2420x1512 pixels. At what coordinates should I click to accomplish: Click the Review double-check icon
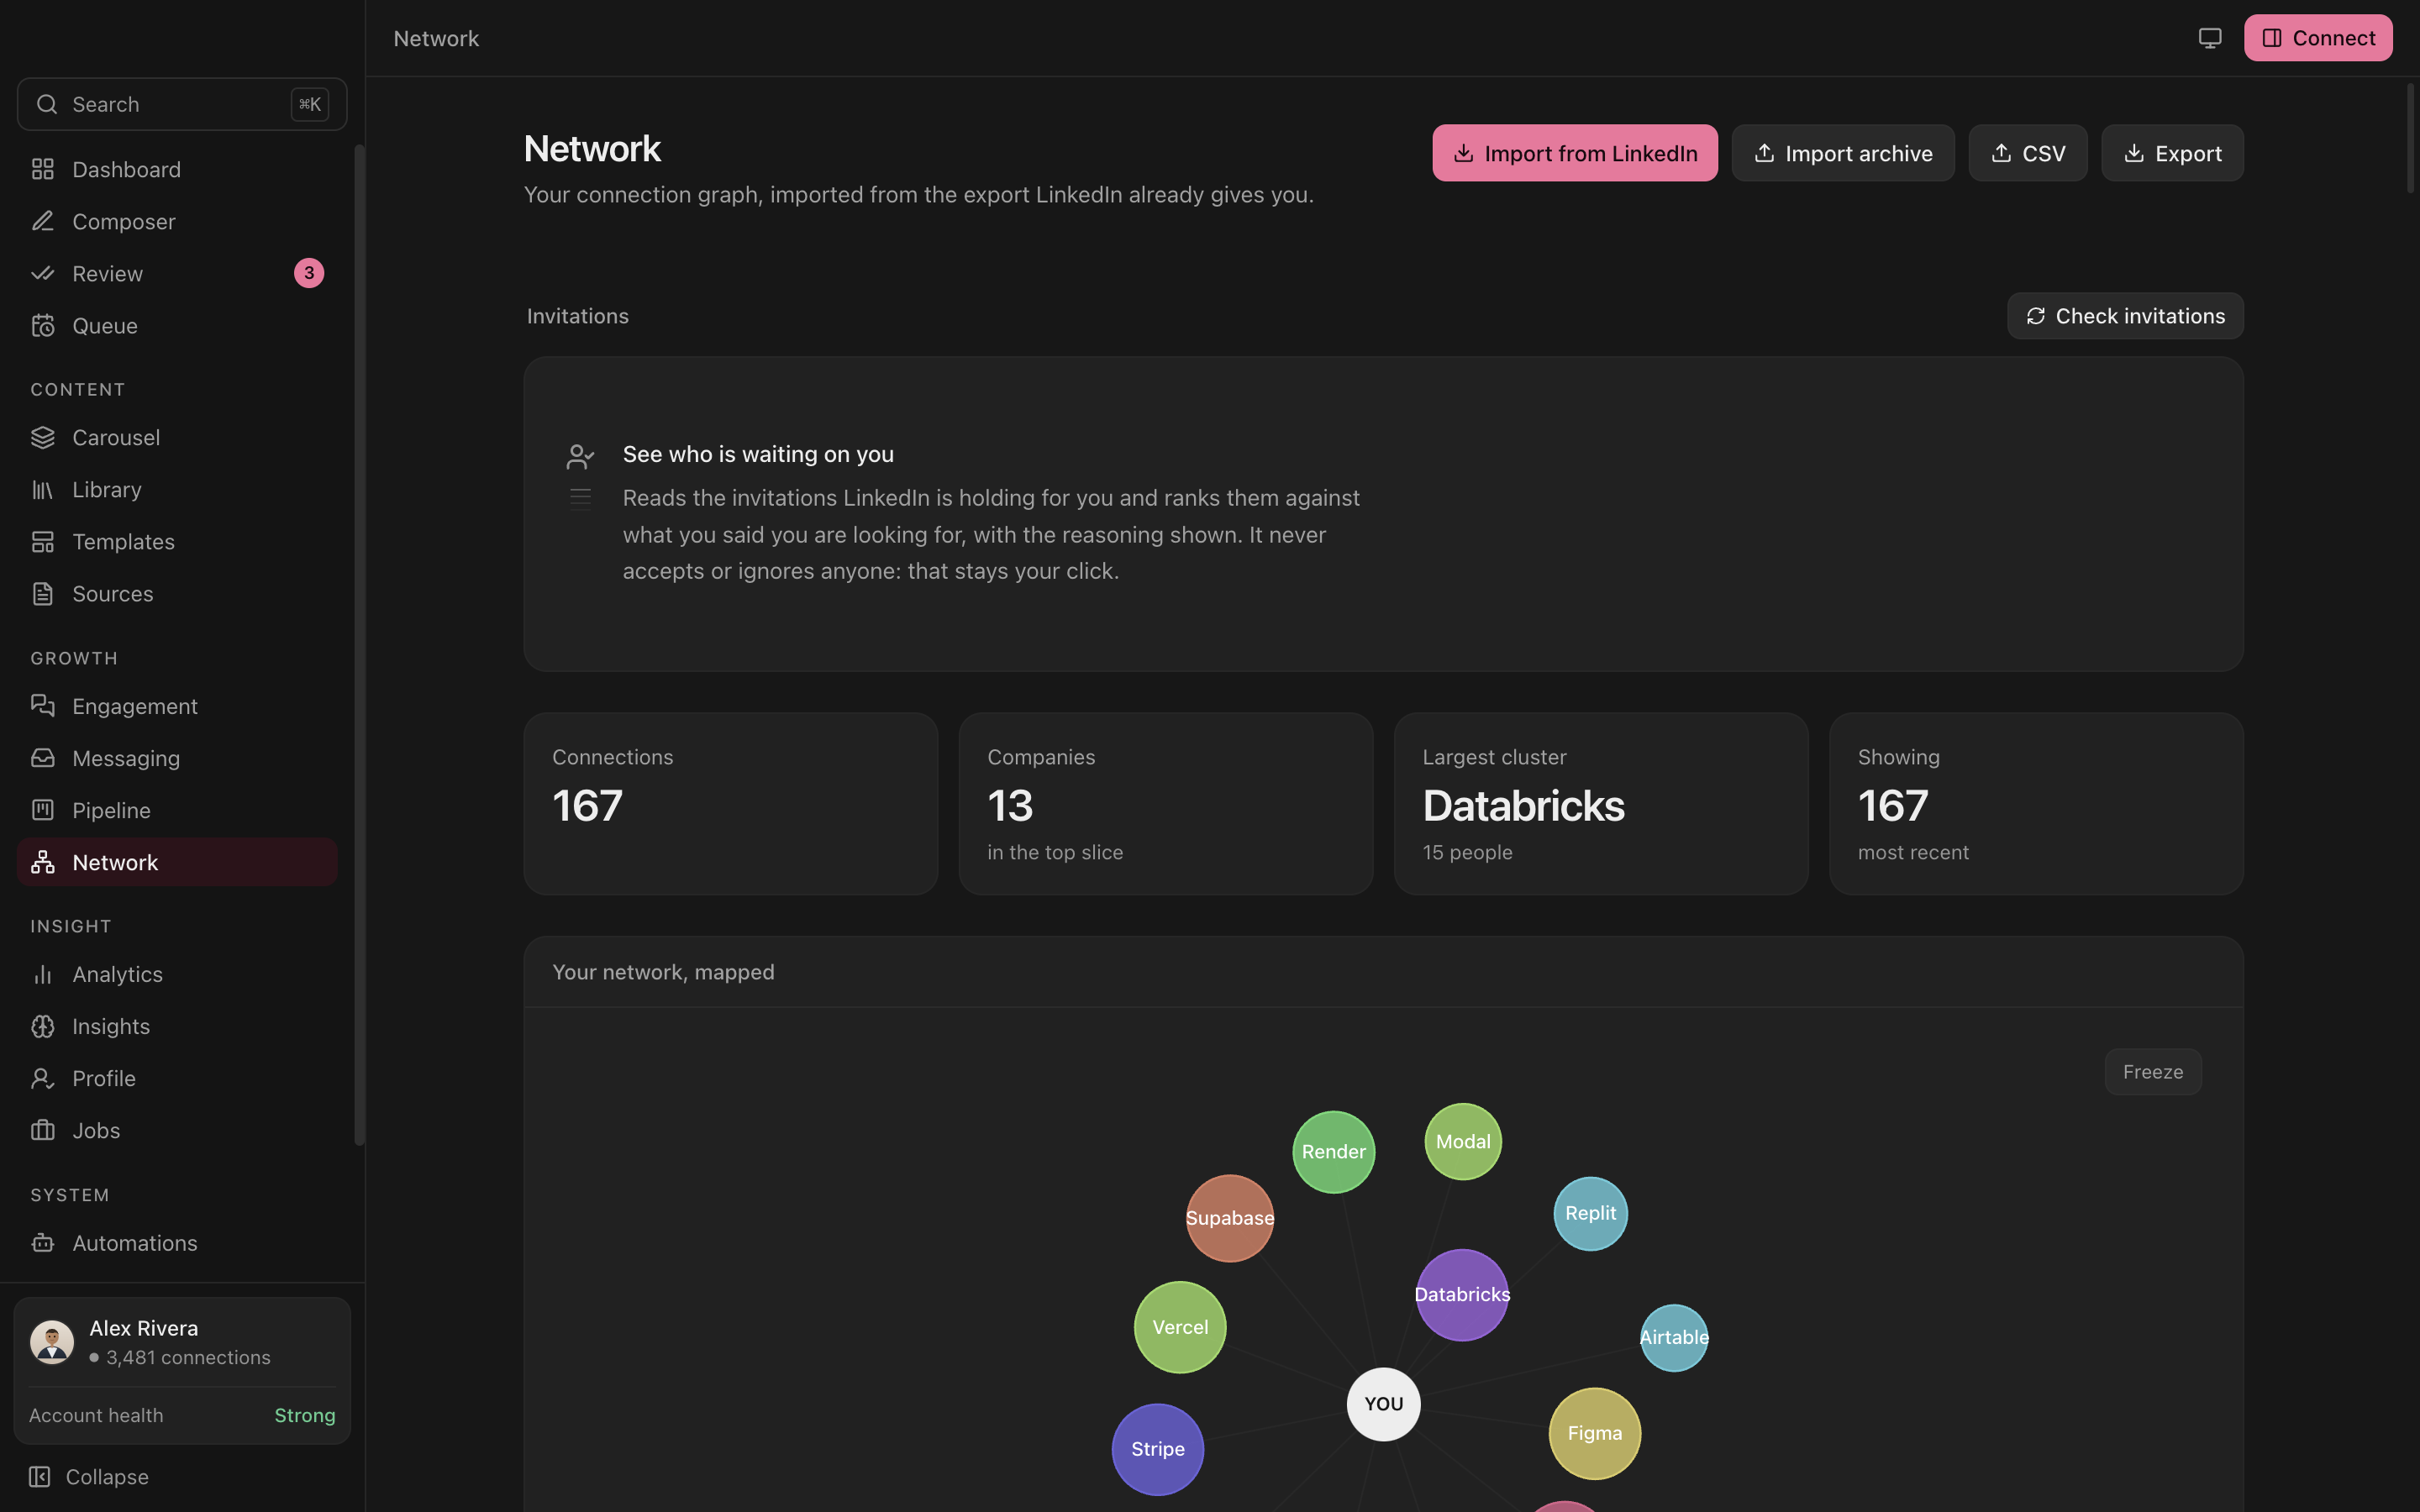click(42, 273)
